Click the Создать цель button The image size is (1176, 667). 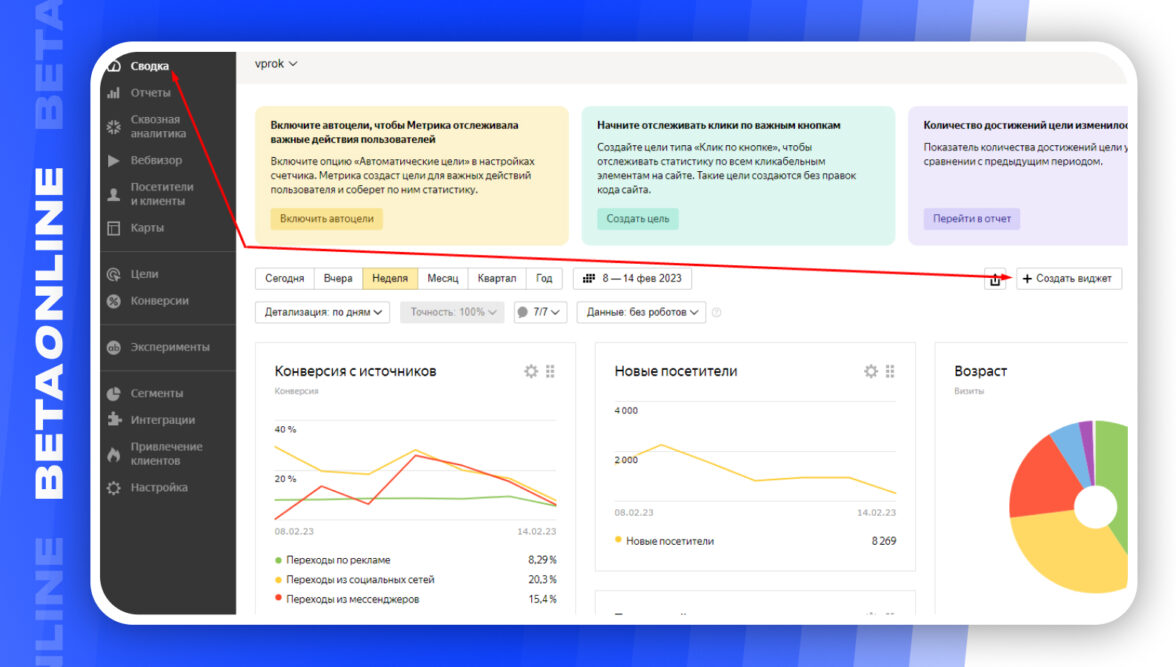[x=638, y=218]
